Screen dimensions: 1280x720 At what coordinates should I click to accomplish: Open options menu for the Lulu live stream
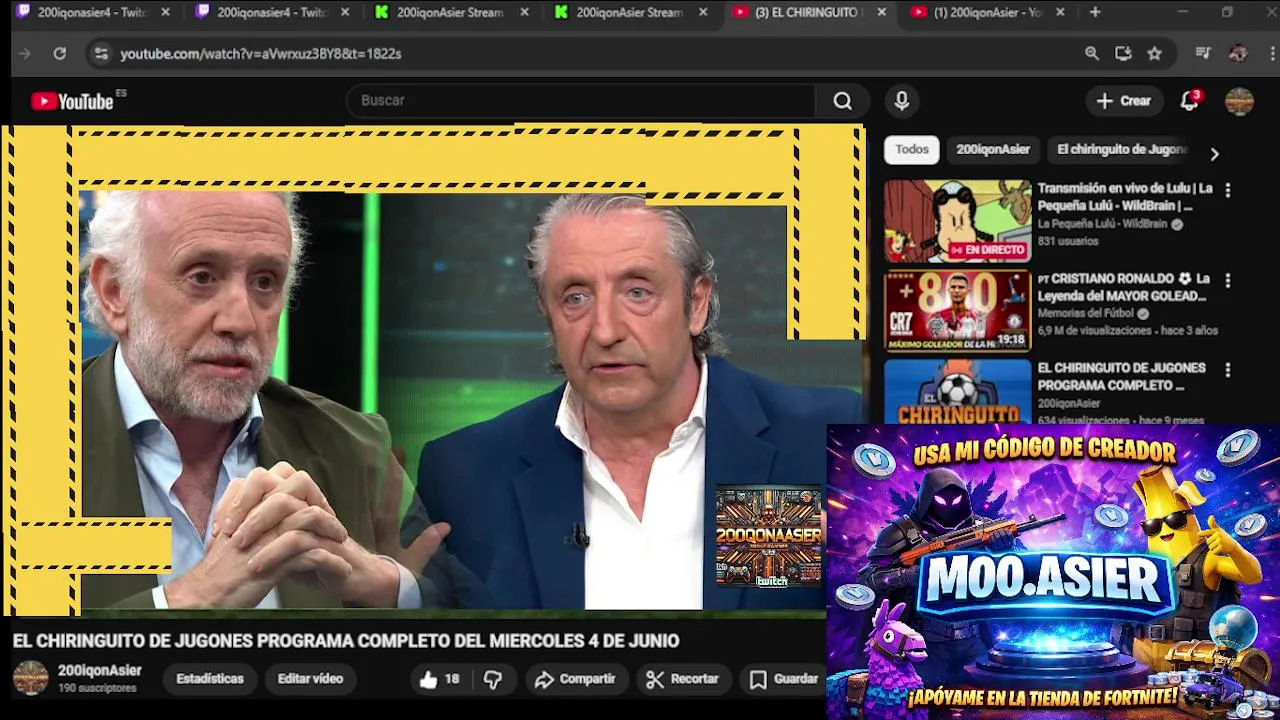pos(1228,190)
